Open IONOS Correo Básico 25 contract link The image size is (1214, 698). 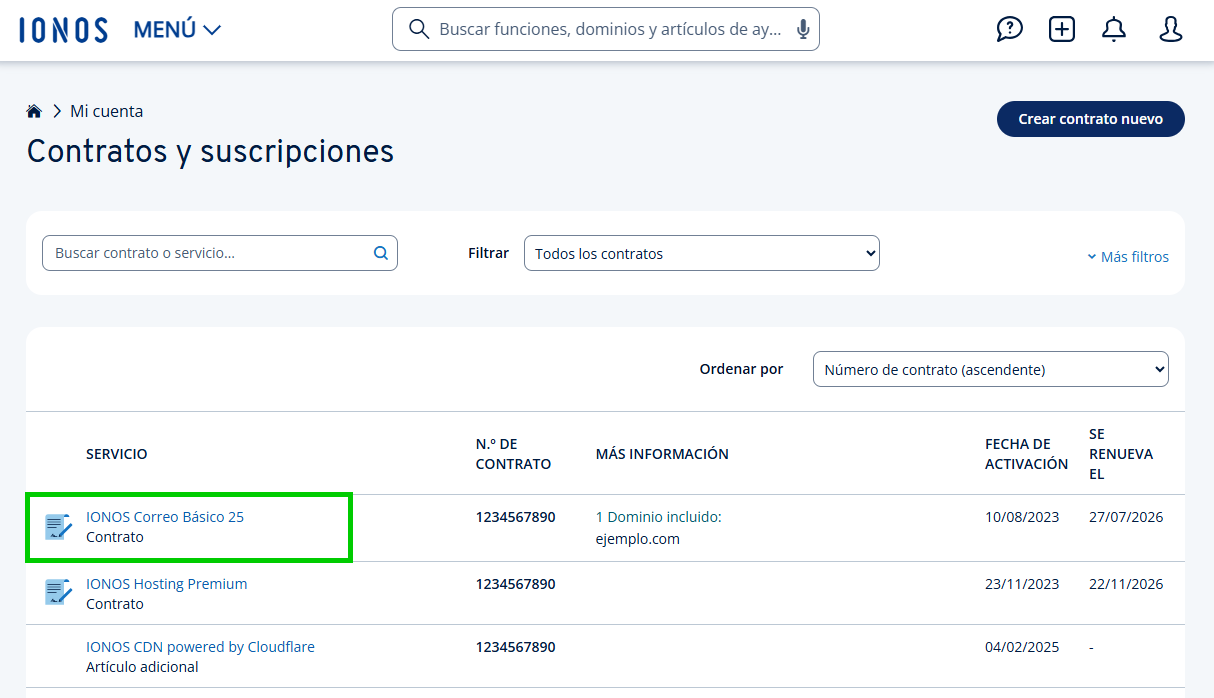165,517
